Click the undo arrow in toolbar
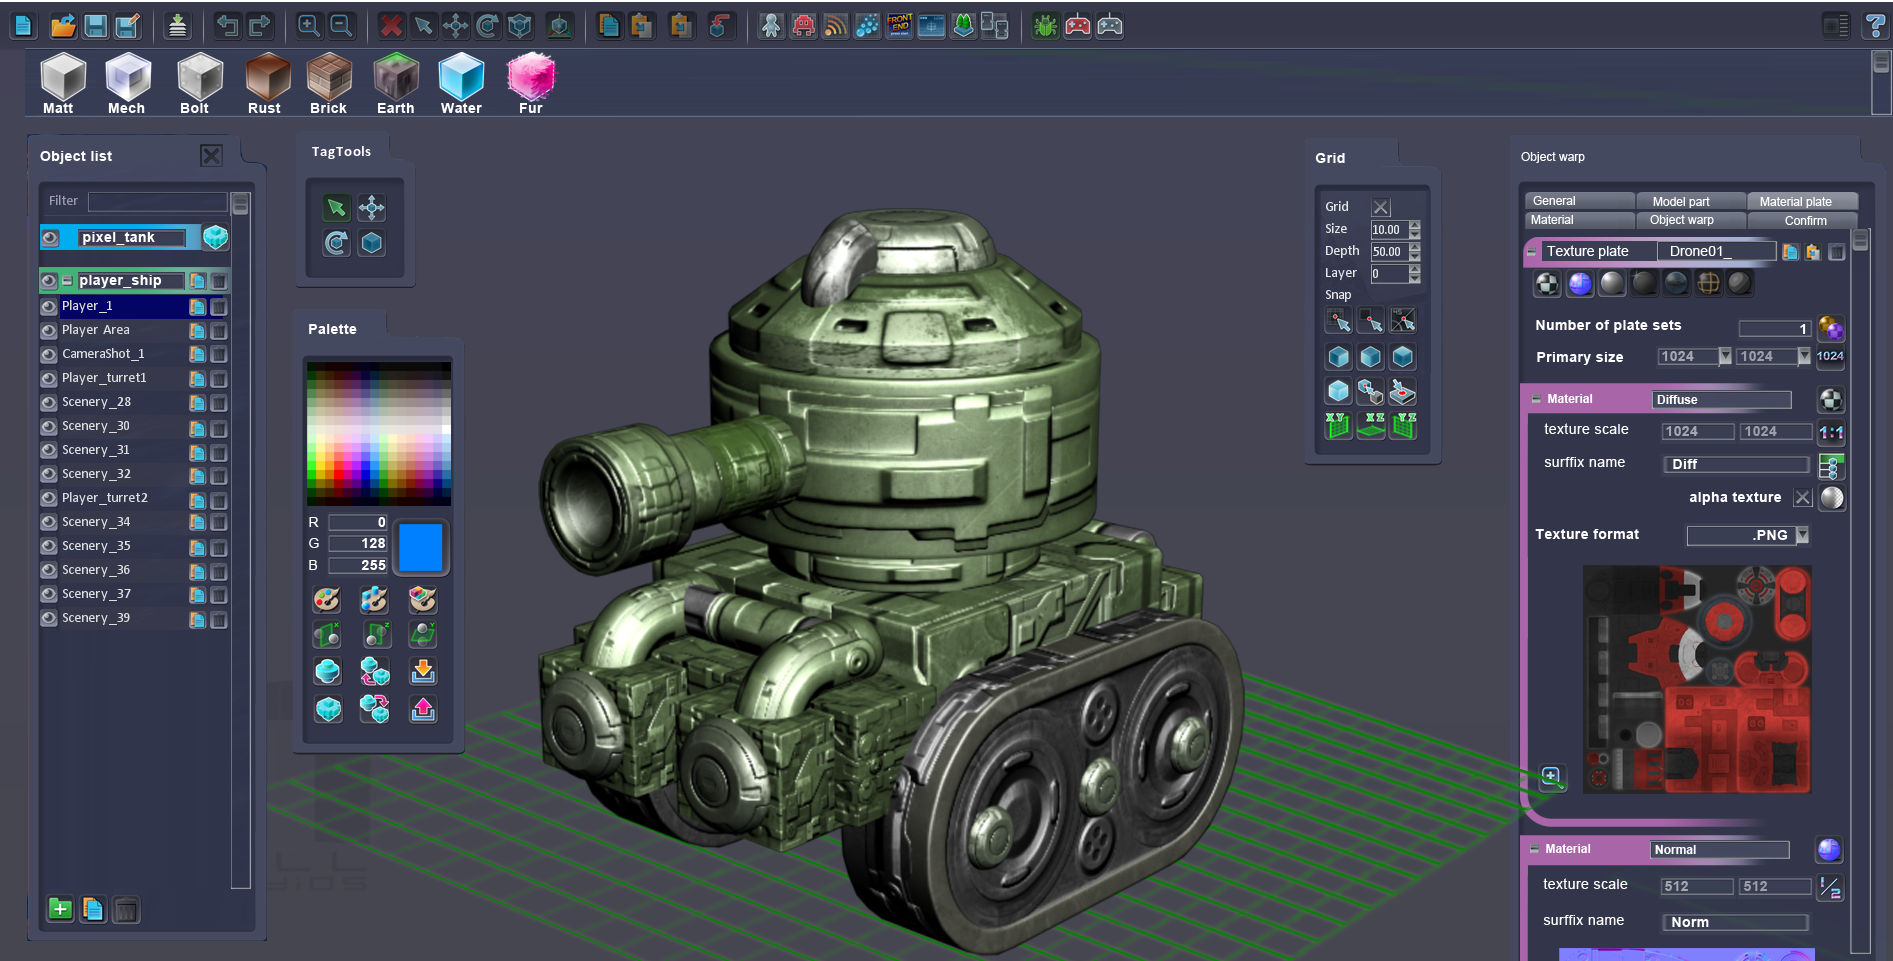The width and height of the screenshot is (1893, 961). coord(228,26)
